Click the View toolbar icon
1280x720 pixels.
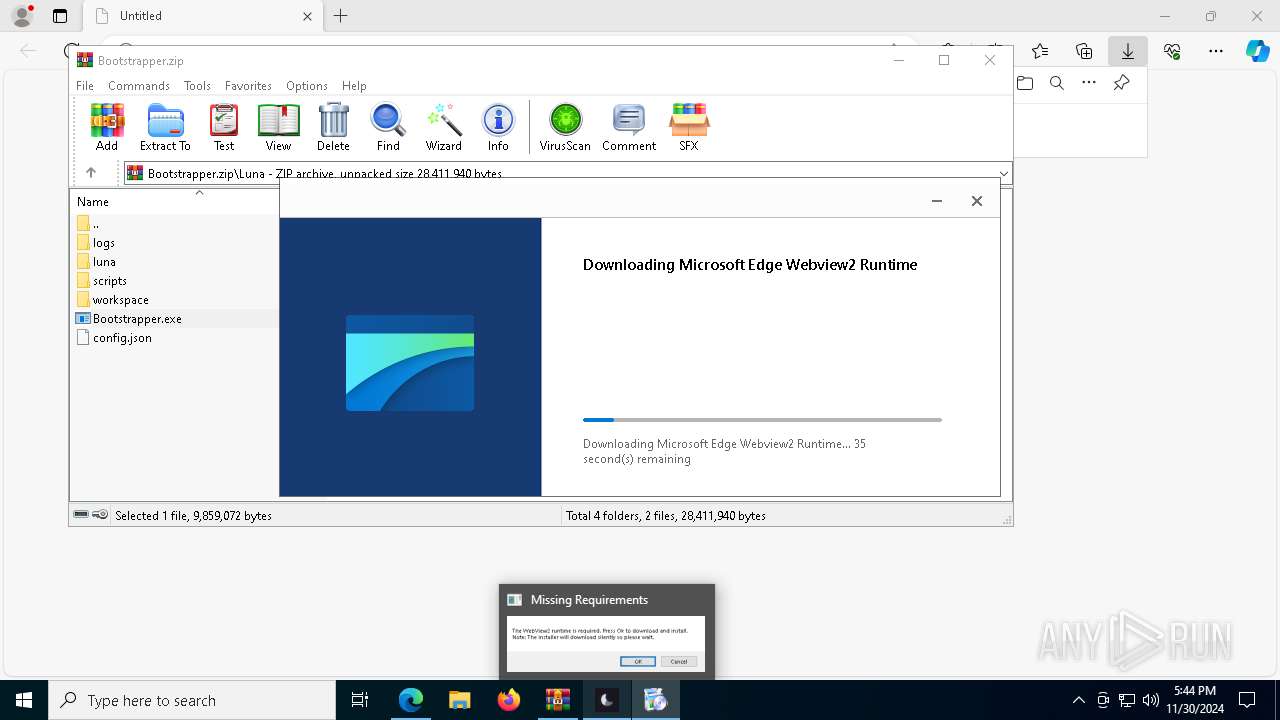click(278, 127)
